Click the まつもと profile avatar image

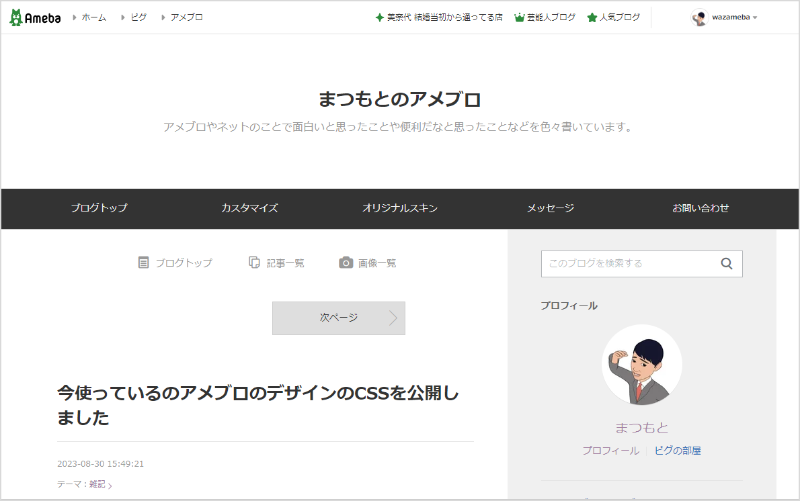pos(641,365)
